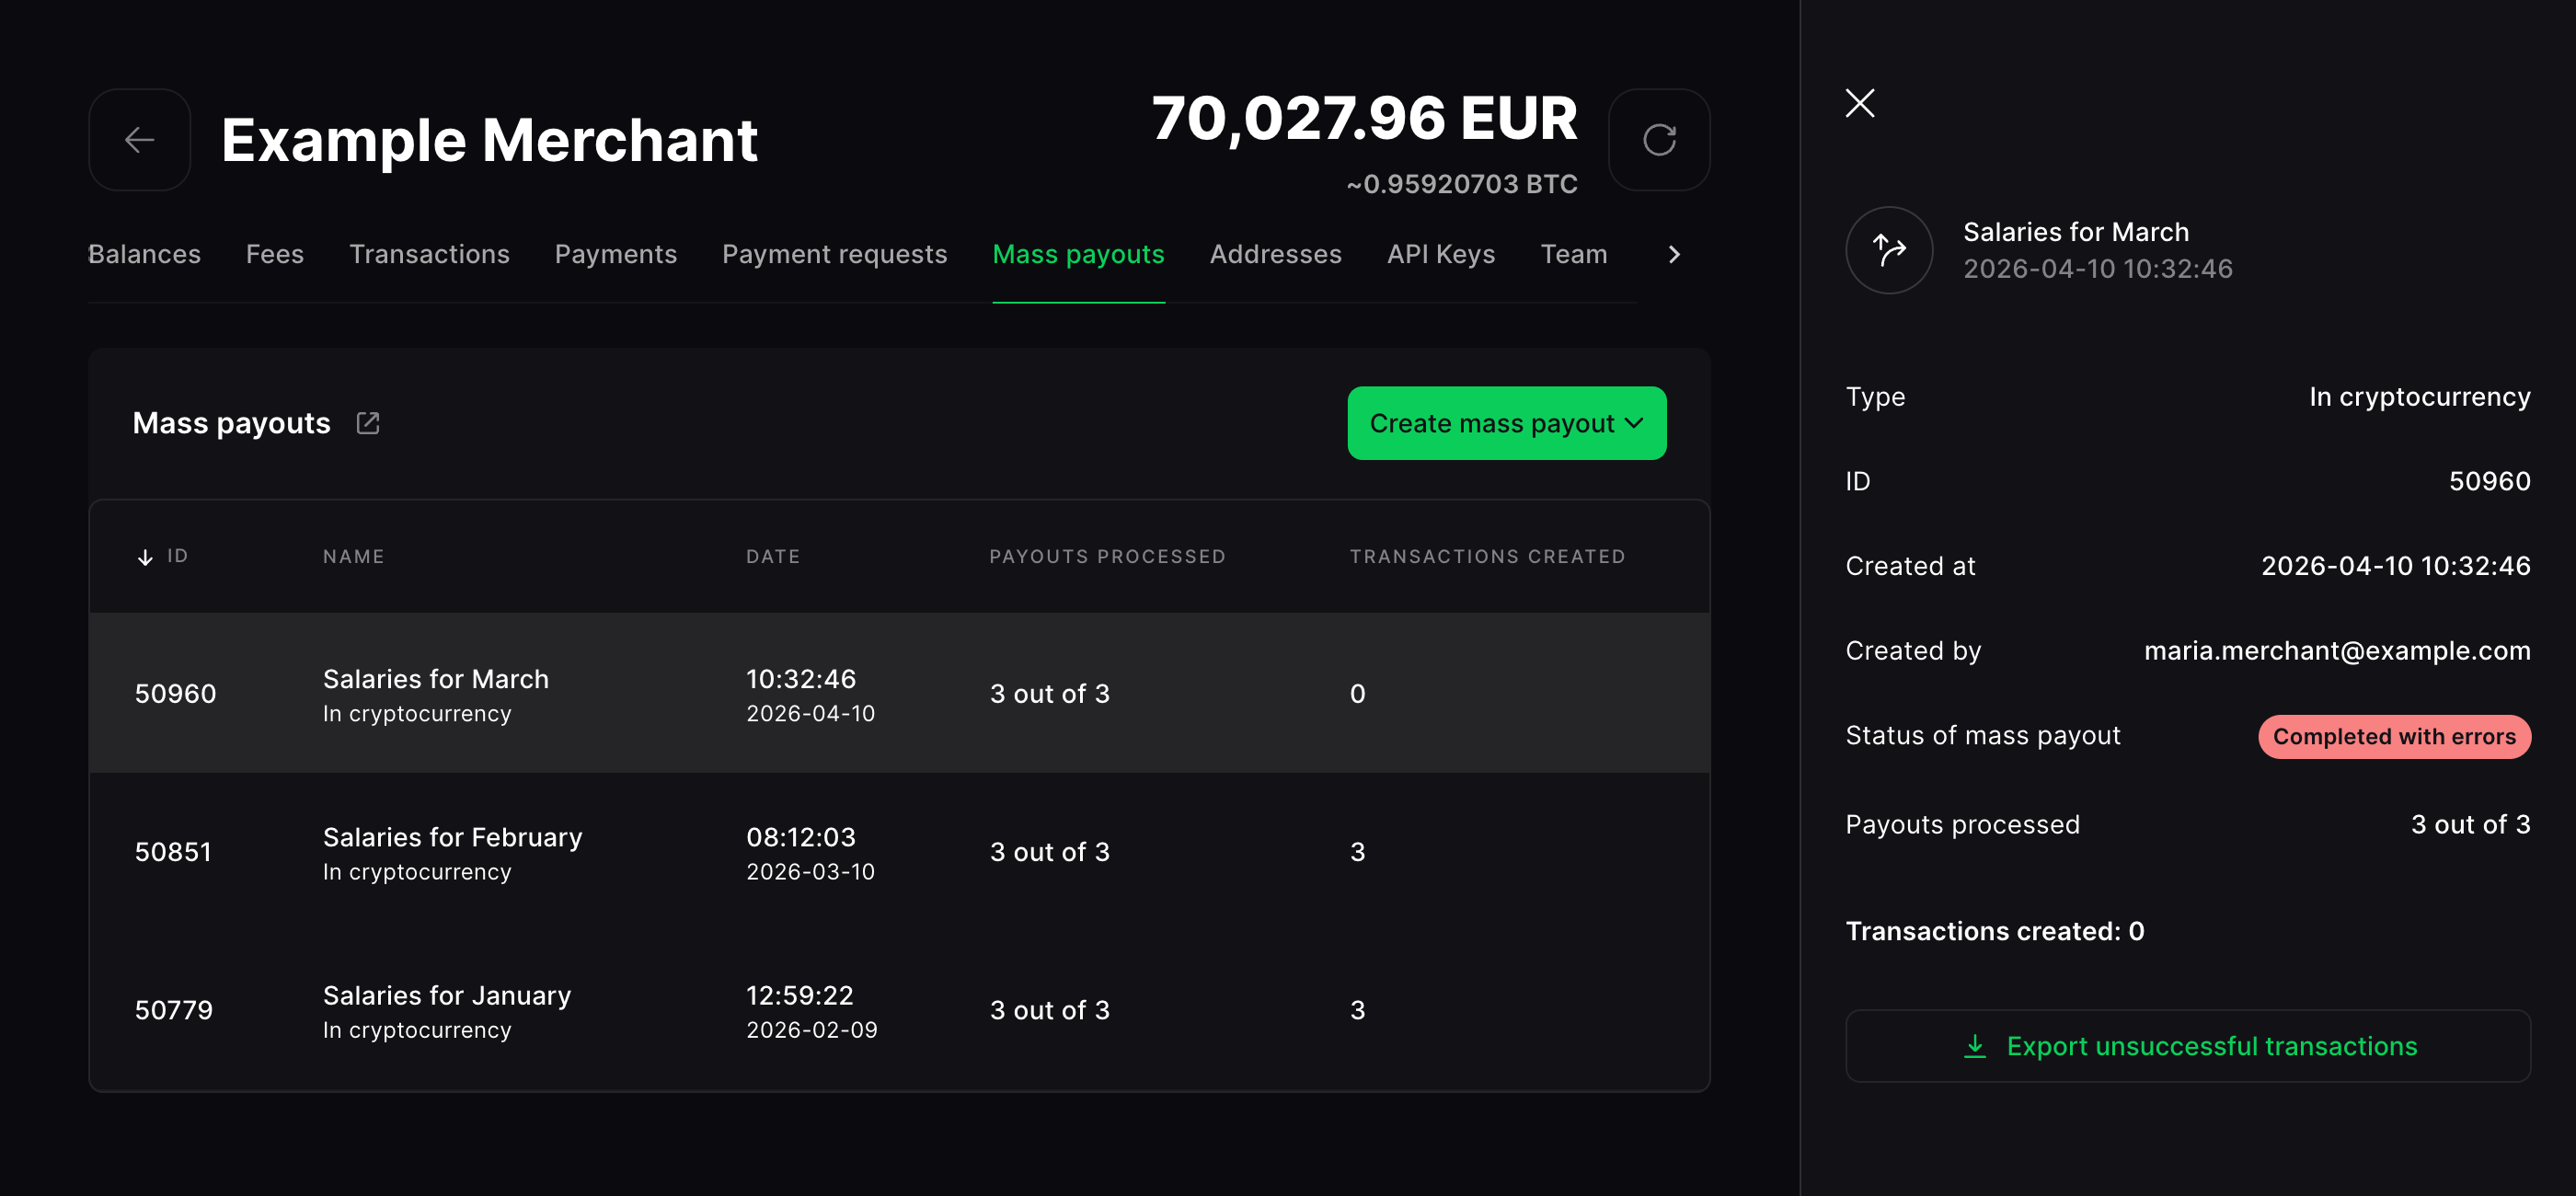
Task: Click payout ID 50851
Action: (173, 852)
